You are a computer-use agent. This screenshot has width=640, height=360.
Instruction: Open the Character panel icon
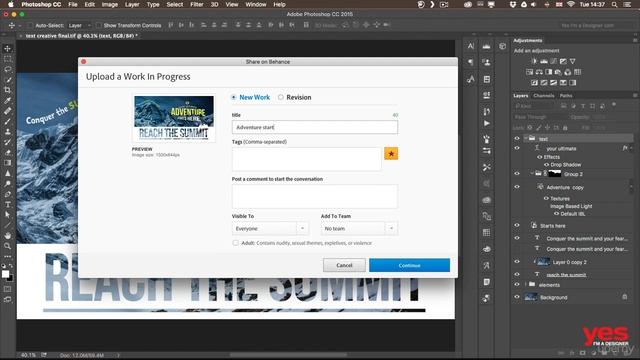(471, 46)
